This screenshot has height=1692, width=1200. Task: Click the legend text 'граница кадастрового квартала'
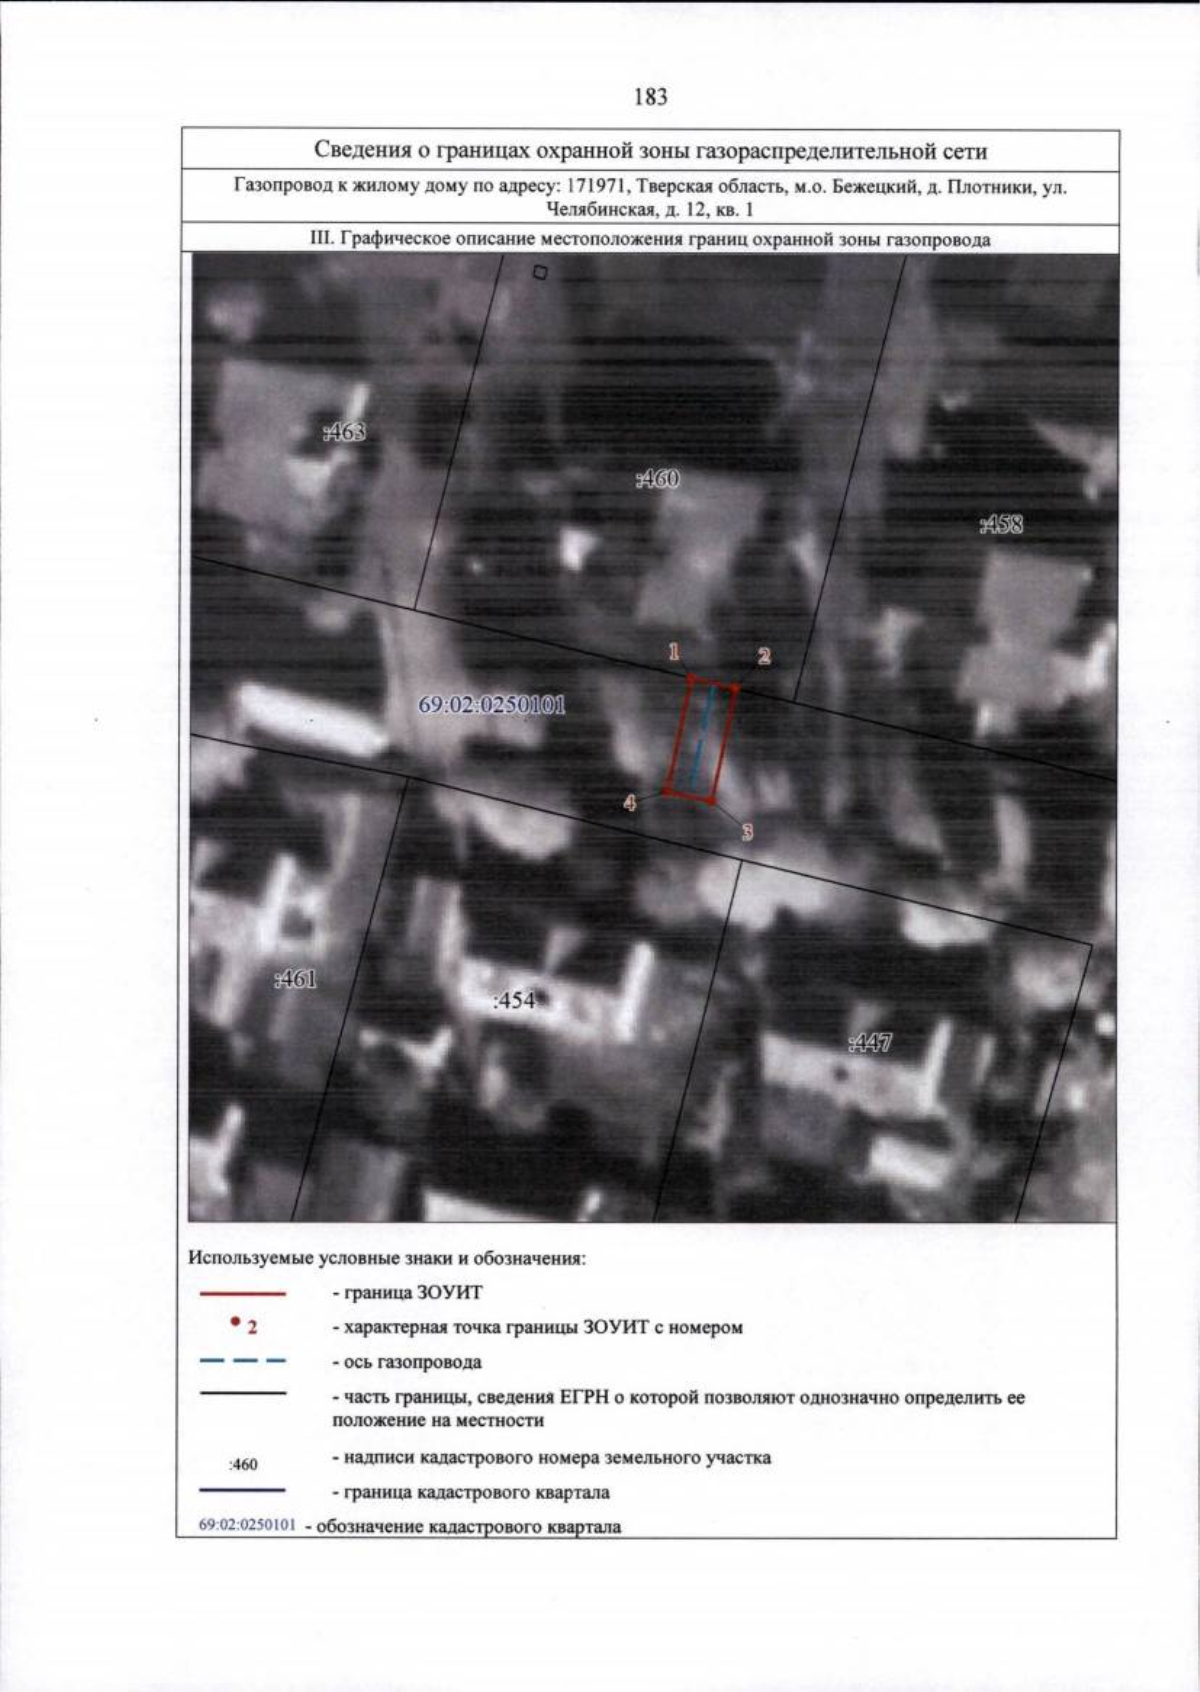click(471, 1493)
